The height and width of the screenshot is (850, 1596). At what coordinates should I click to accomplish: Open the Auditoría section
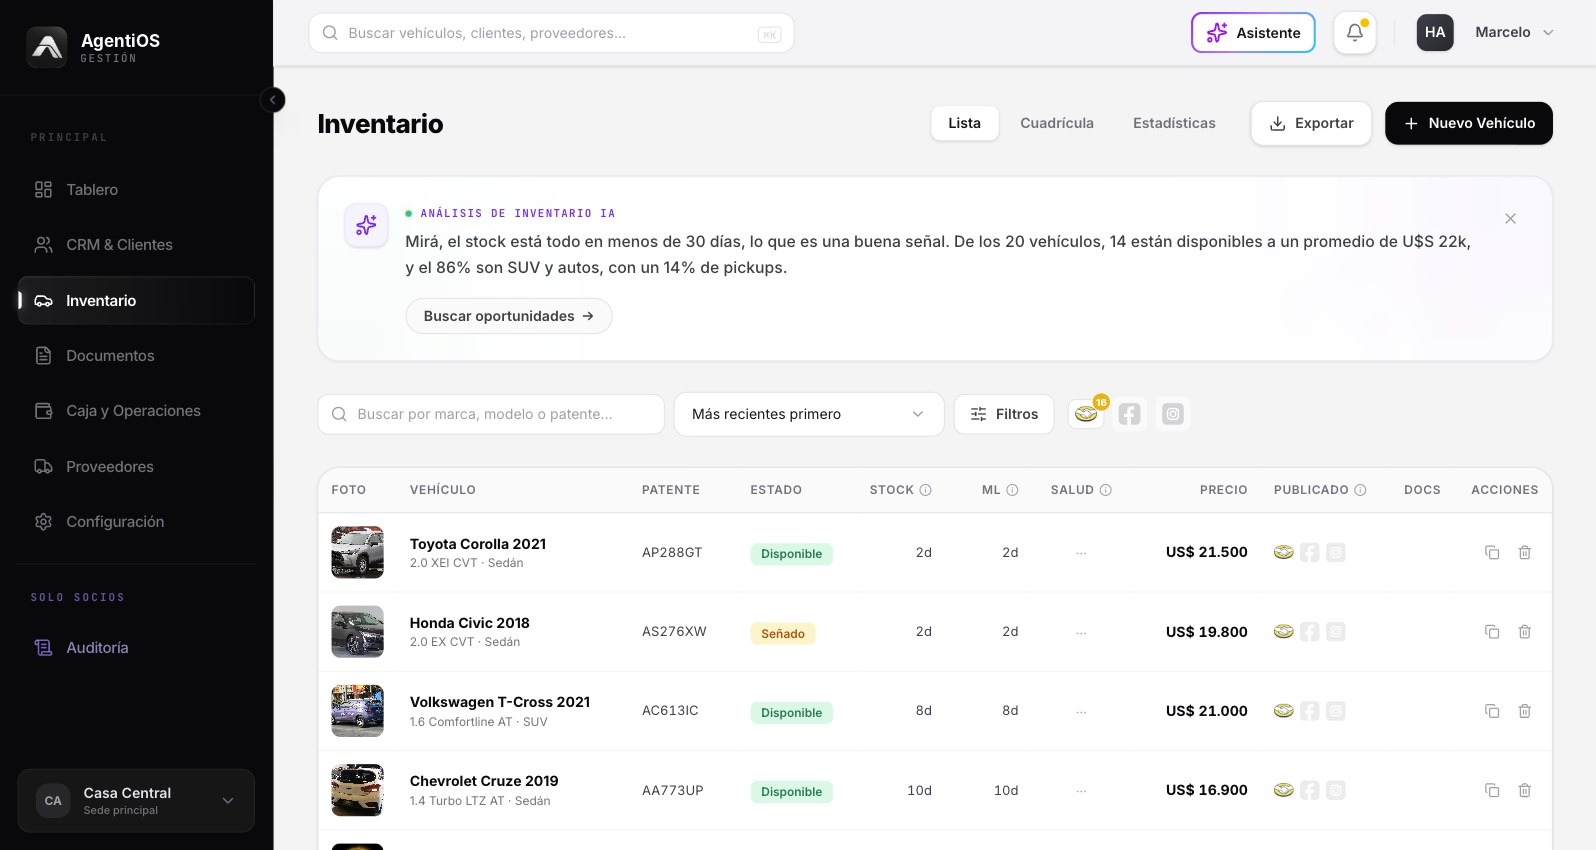pos(136,648)
